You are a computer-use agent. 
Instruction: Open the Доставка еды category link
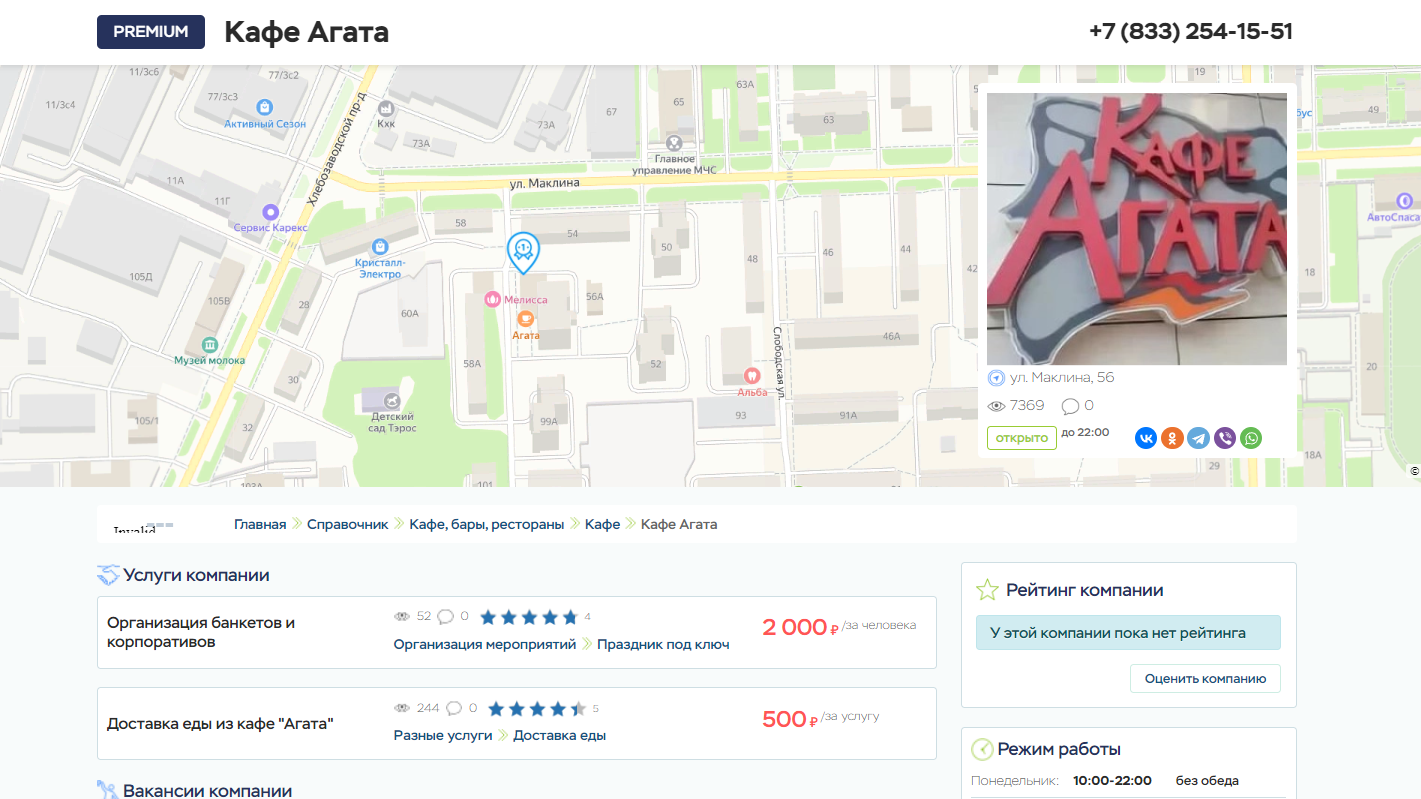[559, 735]
